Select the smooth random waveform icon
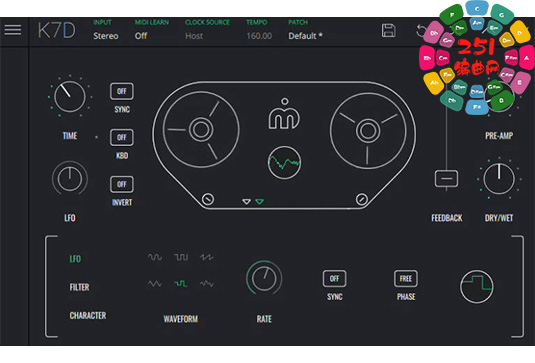The image size is (535, 363). (206, 284)
